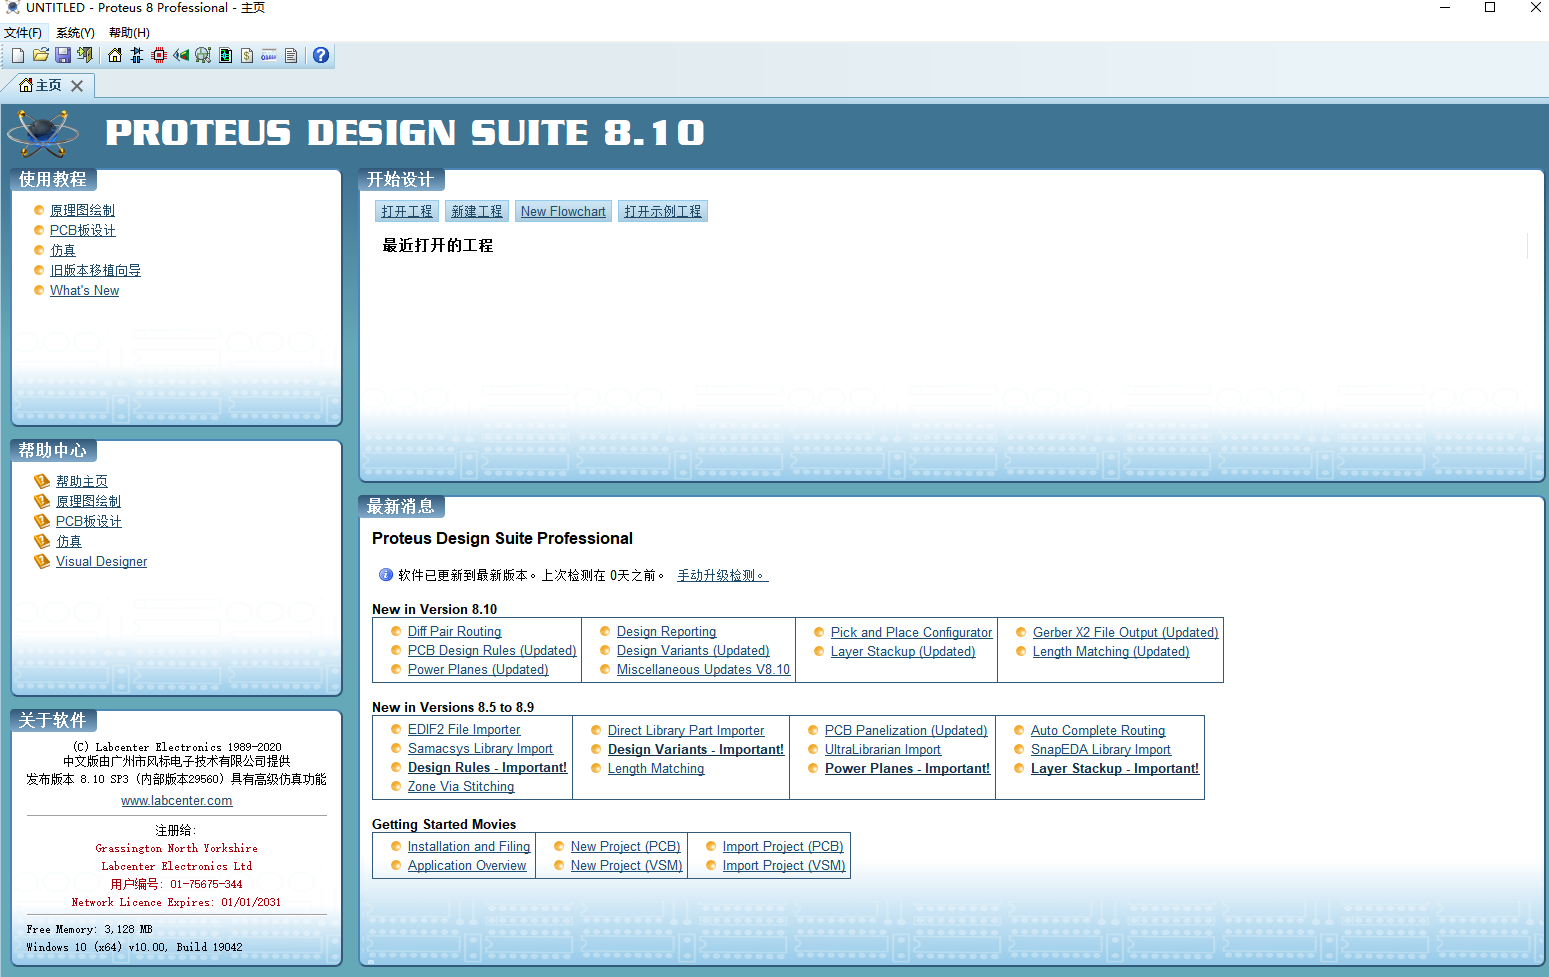Open Pick and Place Configurator link

pos(911,632)
